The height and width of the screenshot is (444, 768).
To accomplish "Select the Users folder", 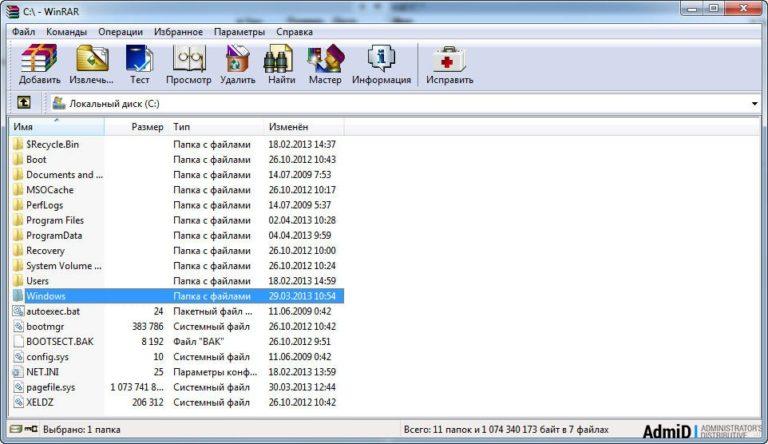I will tap(37, 281).
